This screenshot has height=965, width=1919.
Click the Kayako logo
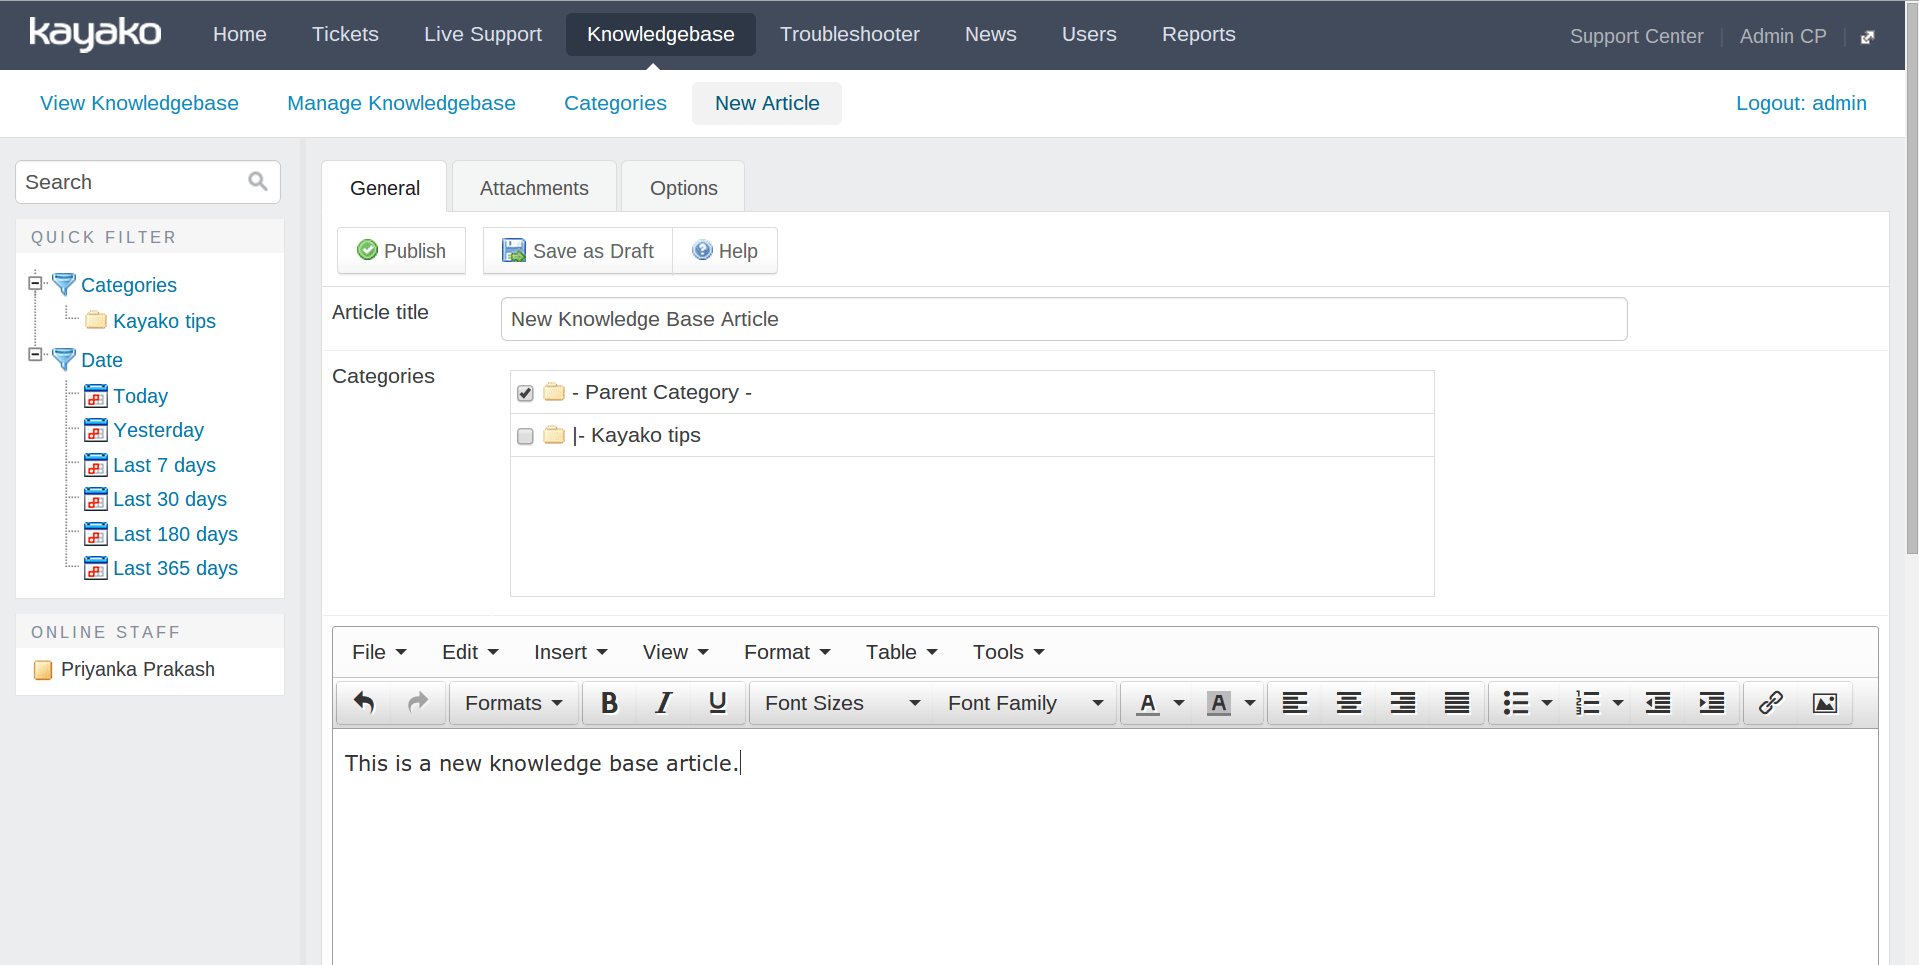pyautogui.click(x=95, y=34)
